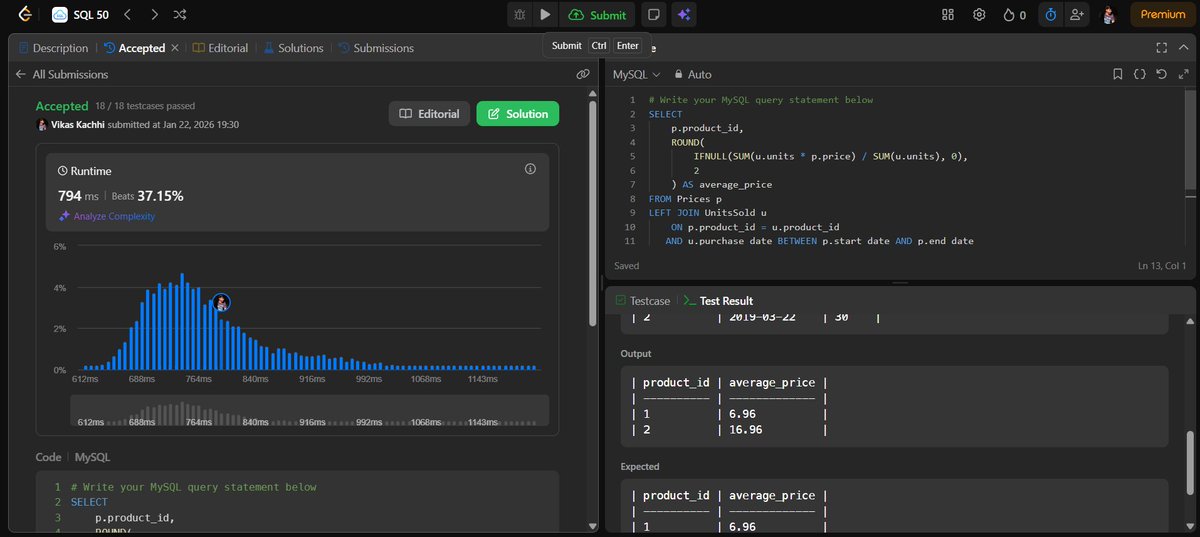Click the Code | MySQL label
This screenshot has height=537, width=1200.
(x=73, y=456)
